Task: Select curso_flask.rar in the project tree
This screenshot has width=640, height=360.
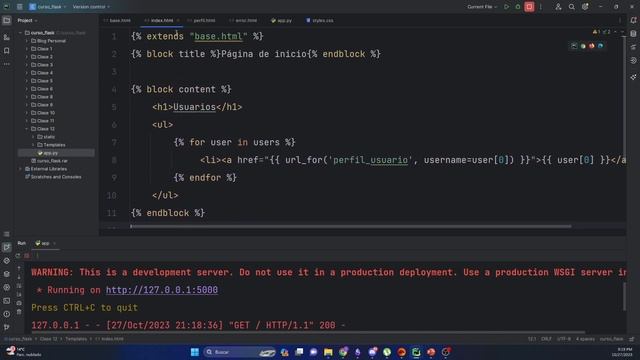Action: coord(52,161)
